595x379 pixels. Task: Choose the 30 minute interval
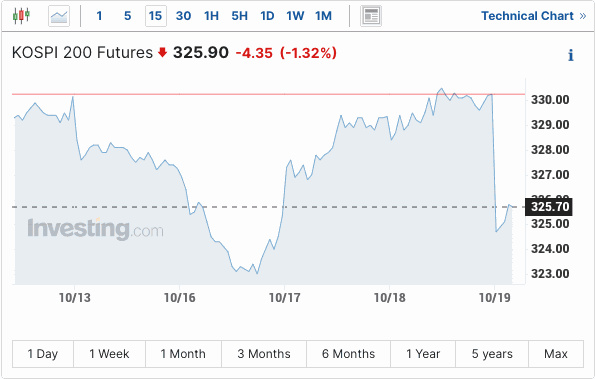point(183,16)
